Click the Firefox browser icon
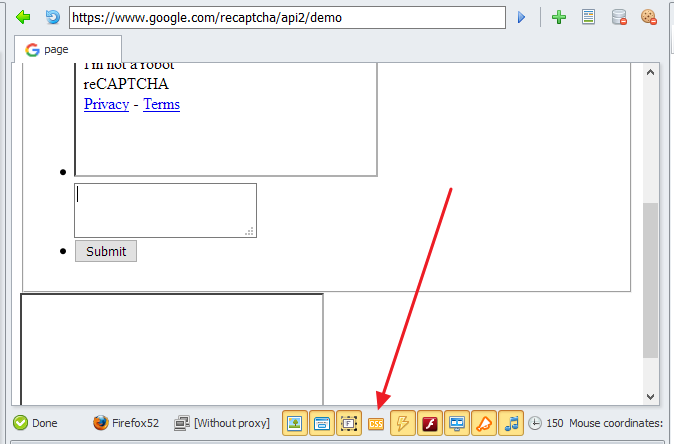674x444 pixels. tap(101, 423)
